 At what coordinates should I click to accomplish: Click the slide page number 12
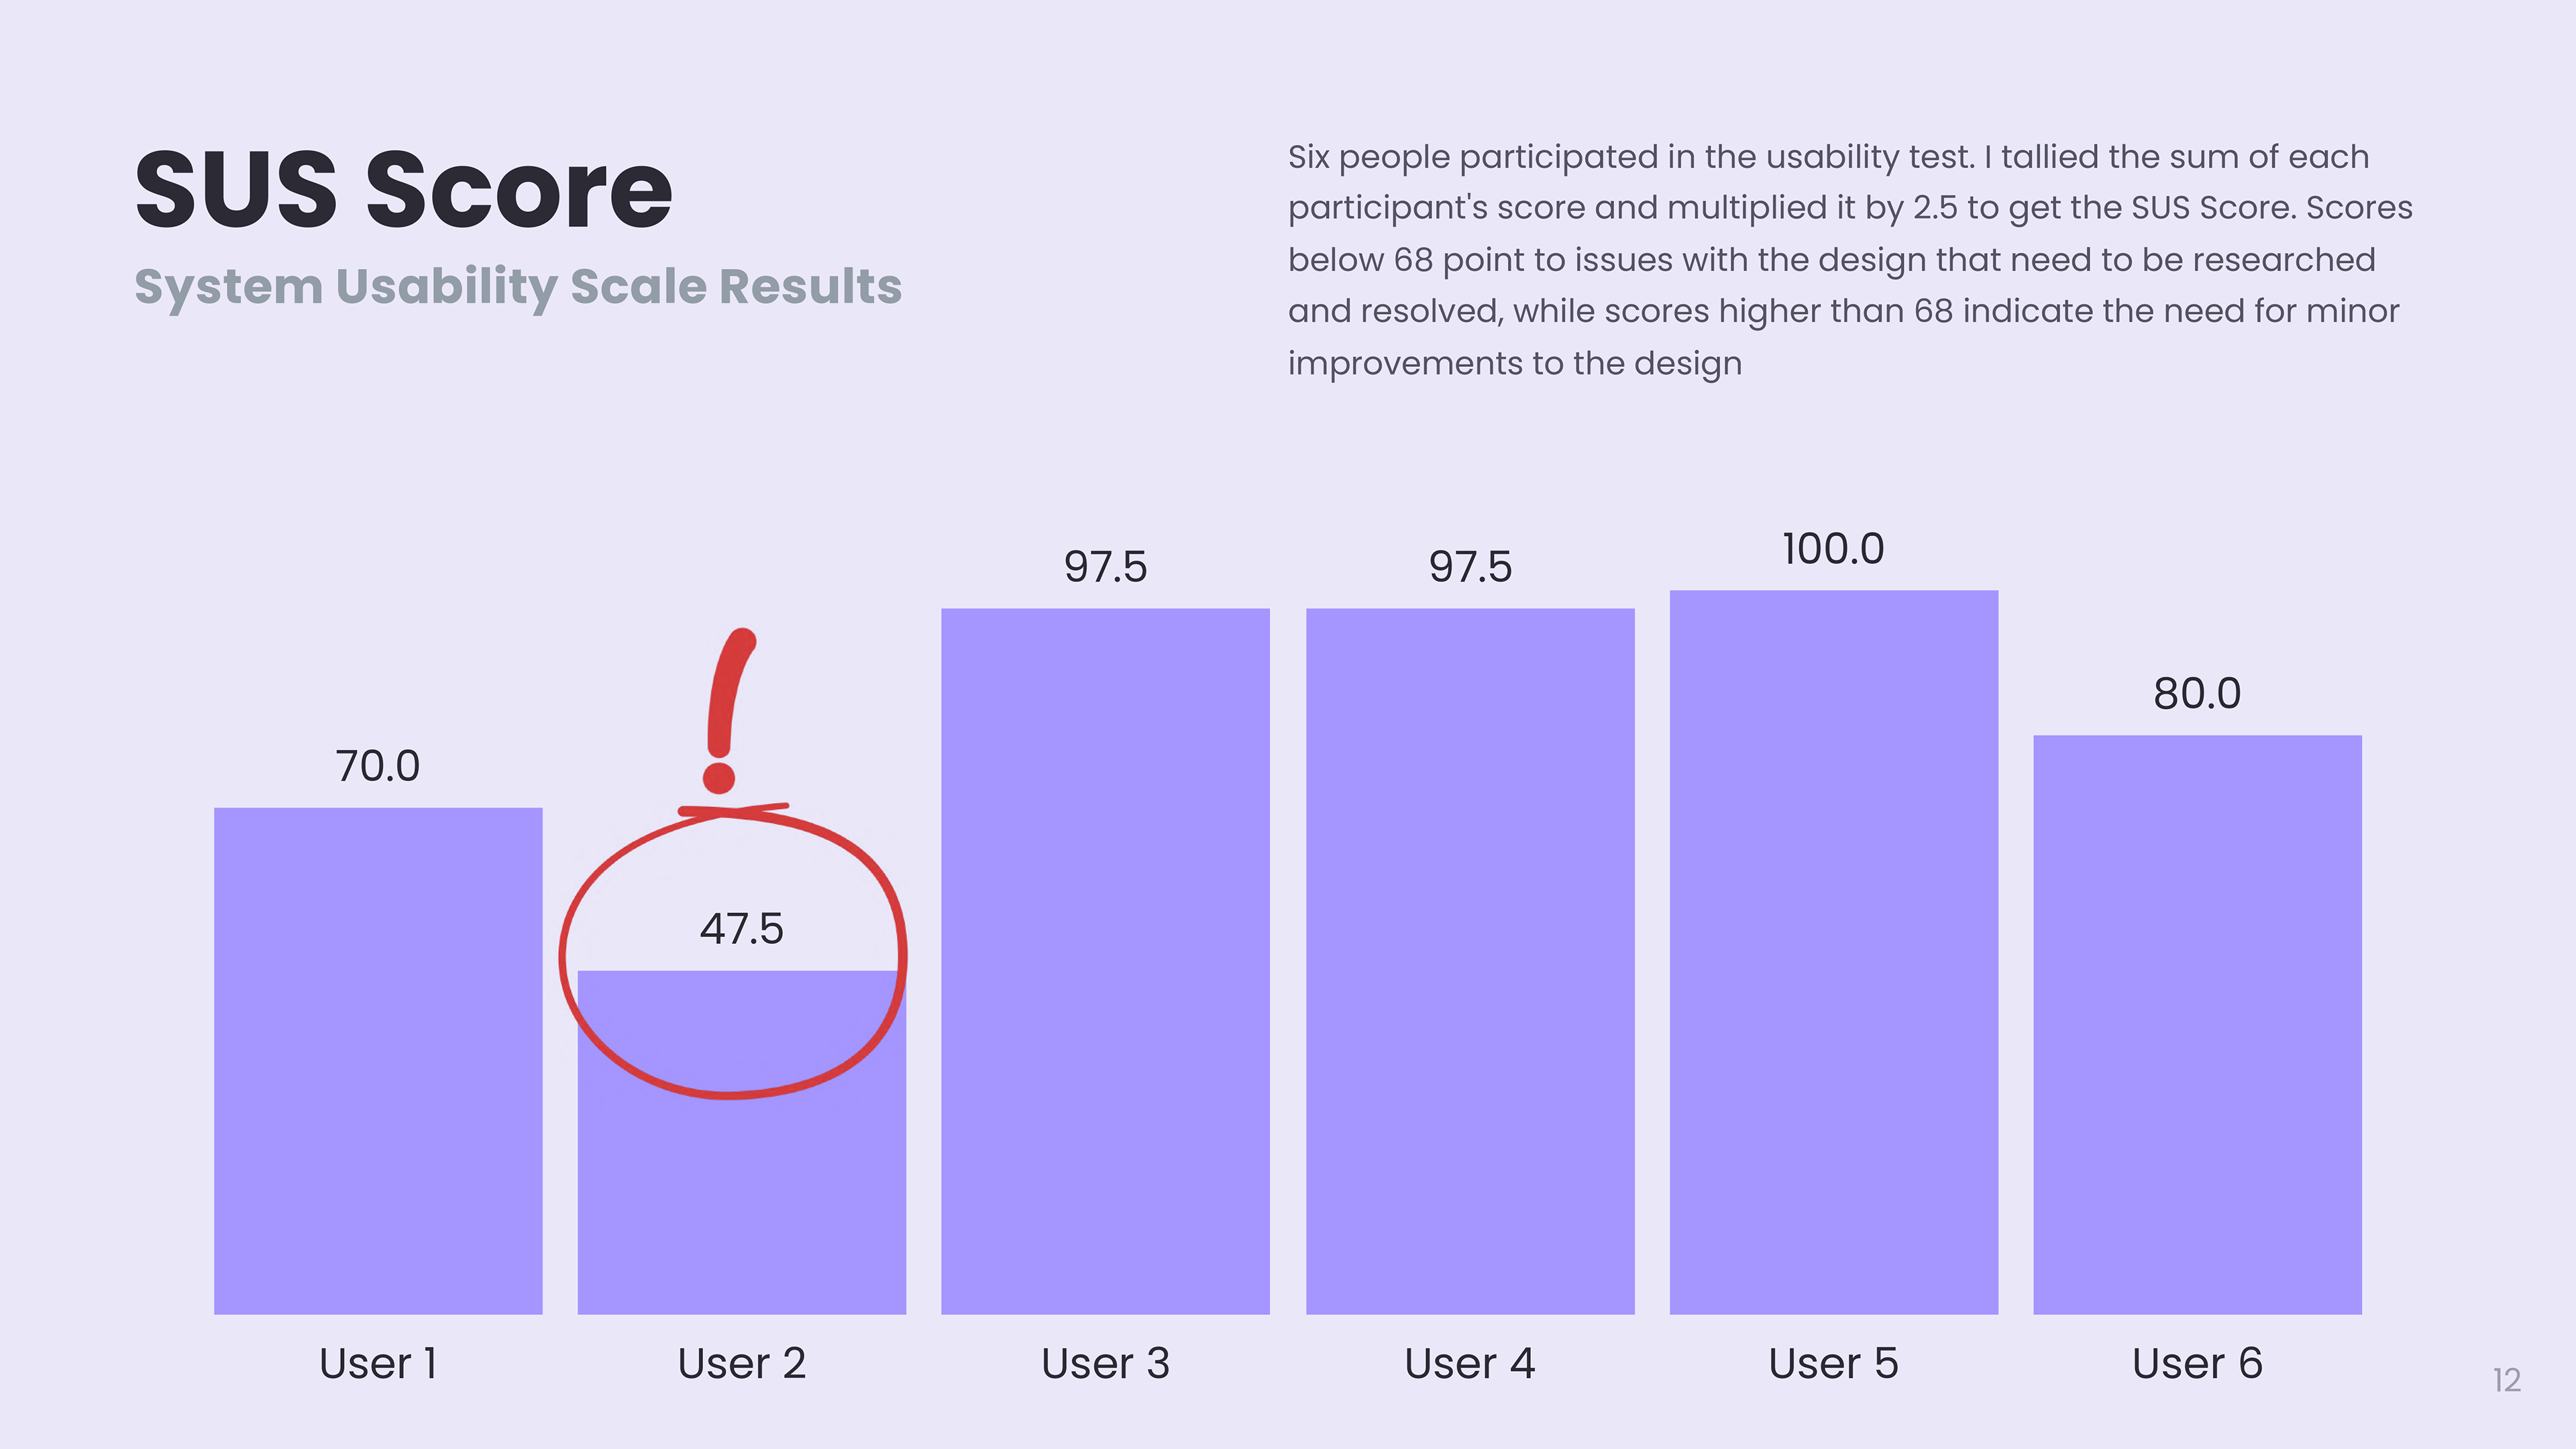click(x=2506, y=1380)
